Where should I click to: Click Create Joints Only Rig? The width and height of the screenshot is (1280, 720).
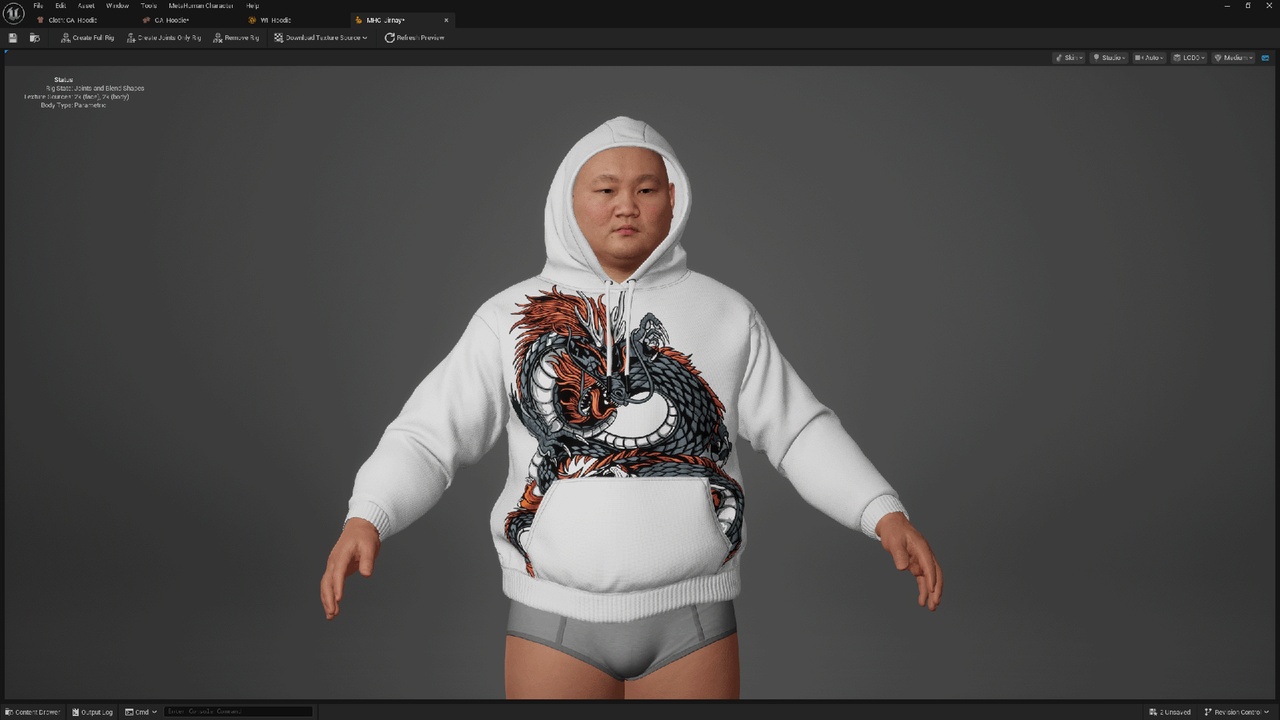coord(164,38)
